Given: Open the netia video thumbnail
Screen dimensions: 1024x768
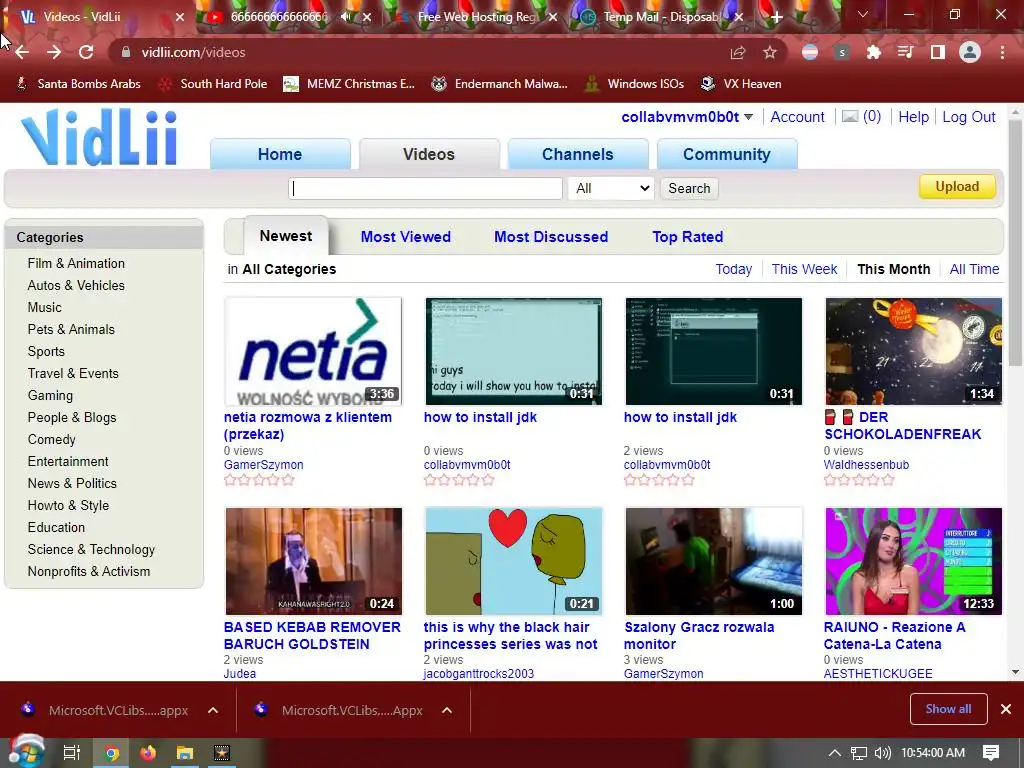Looking at the screenshot, I should [x=313, y=351].
